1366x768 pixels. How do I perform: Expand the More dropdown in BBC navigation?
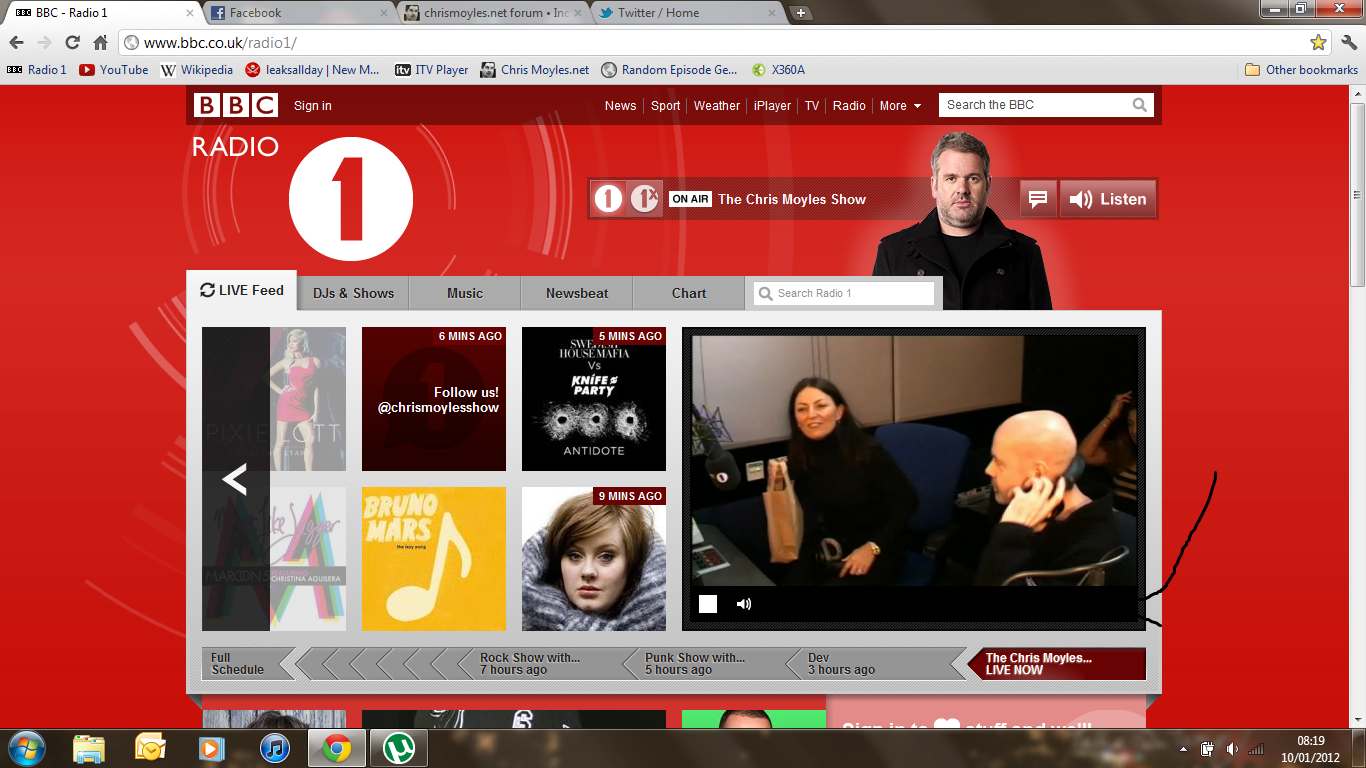click(x=900, y=106)
